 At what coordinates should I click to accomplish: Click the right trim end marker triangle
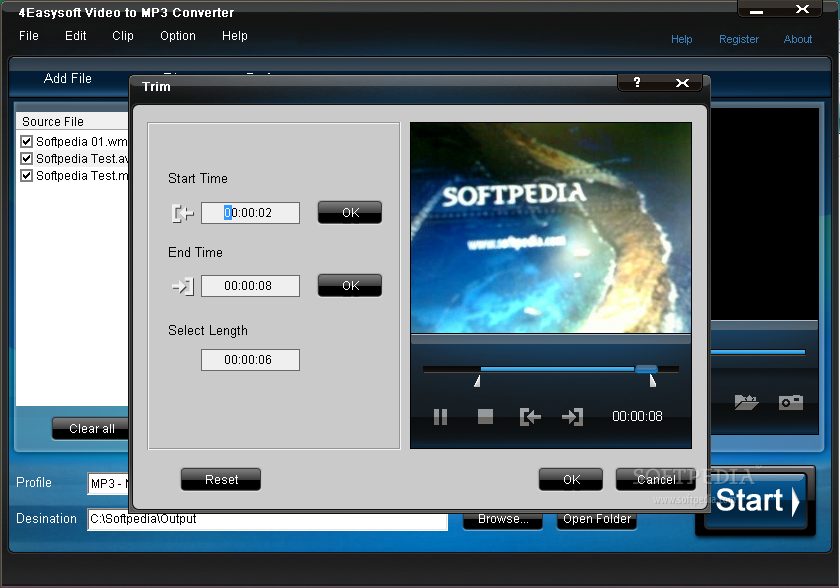coord(652,381)
